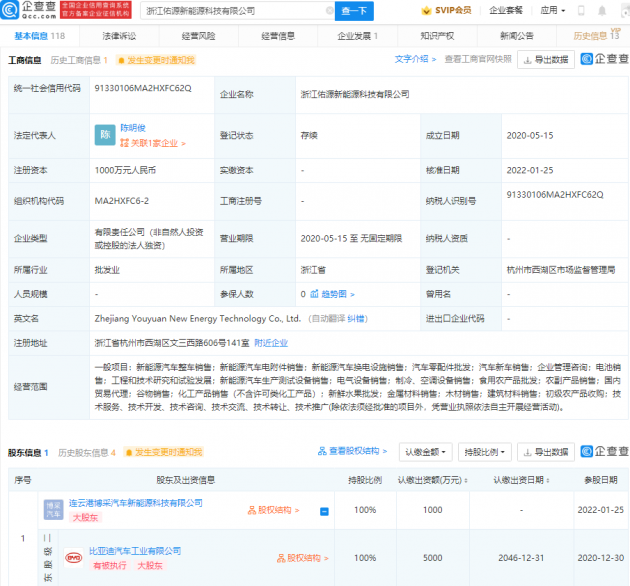The width and height of the screenshot is (630, 586).
Task: Switch to the 基本信息 tab
Action: point(39,36)
